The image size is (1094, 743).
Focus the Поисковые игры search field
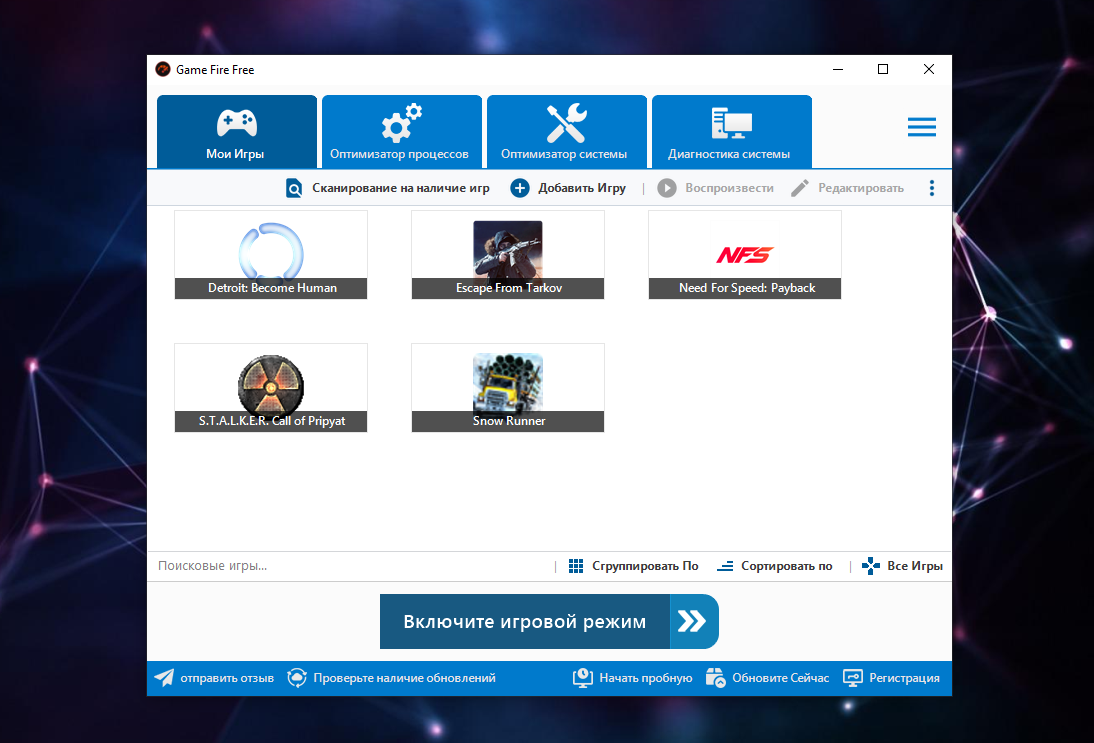(349, 566)
